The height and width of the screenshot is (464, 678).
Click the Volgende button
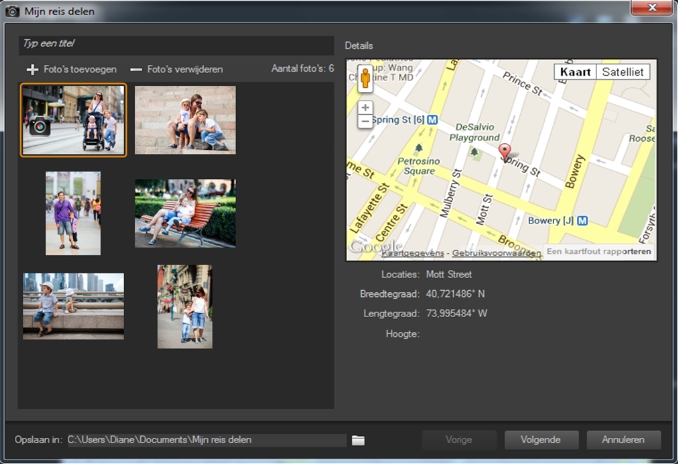click(540, 440)
